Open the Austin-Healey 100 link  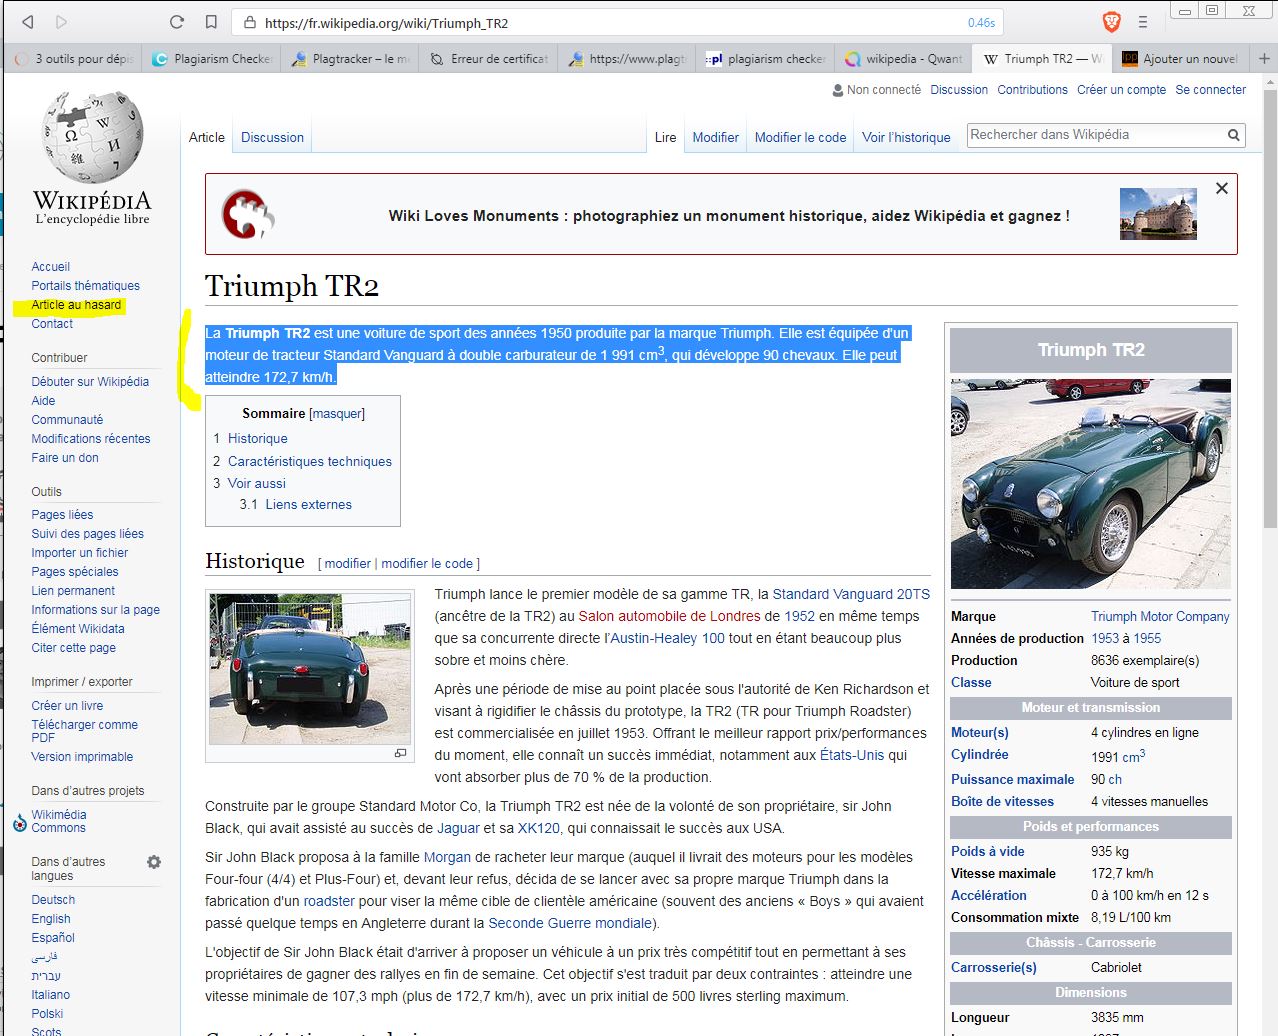pos(667,638)
